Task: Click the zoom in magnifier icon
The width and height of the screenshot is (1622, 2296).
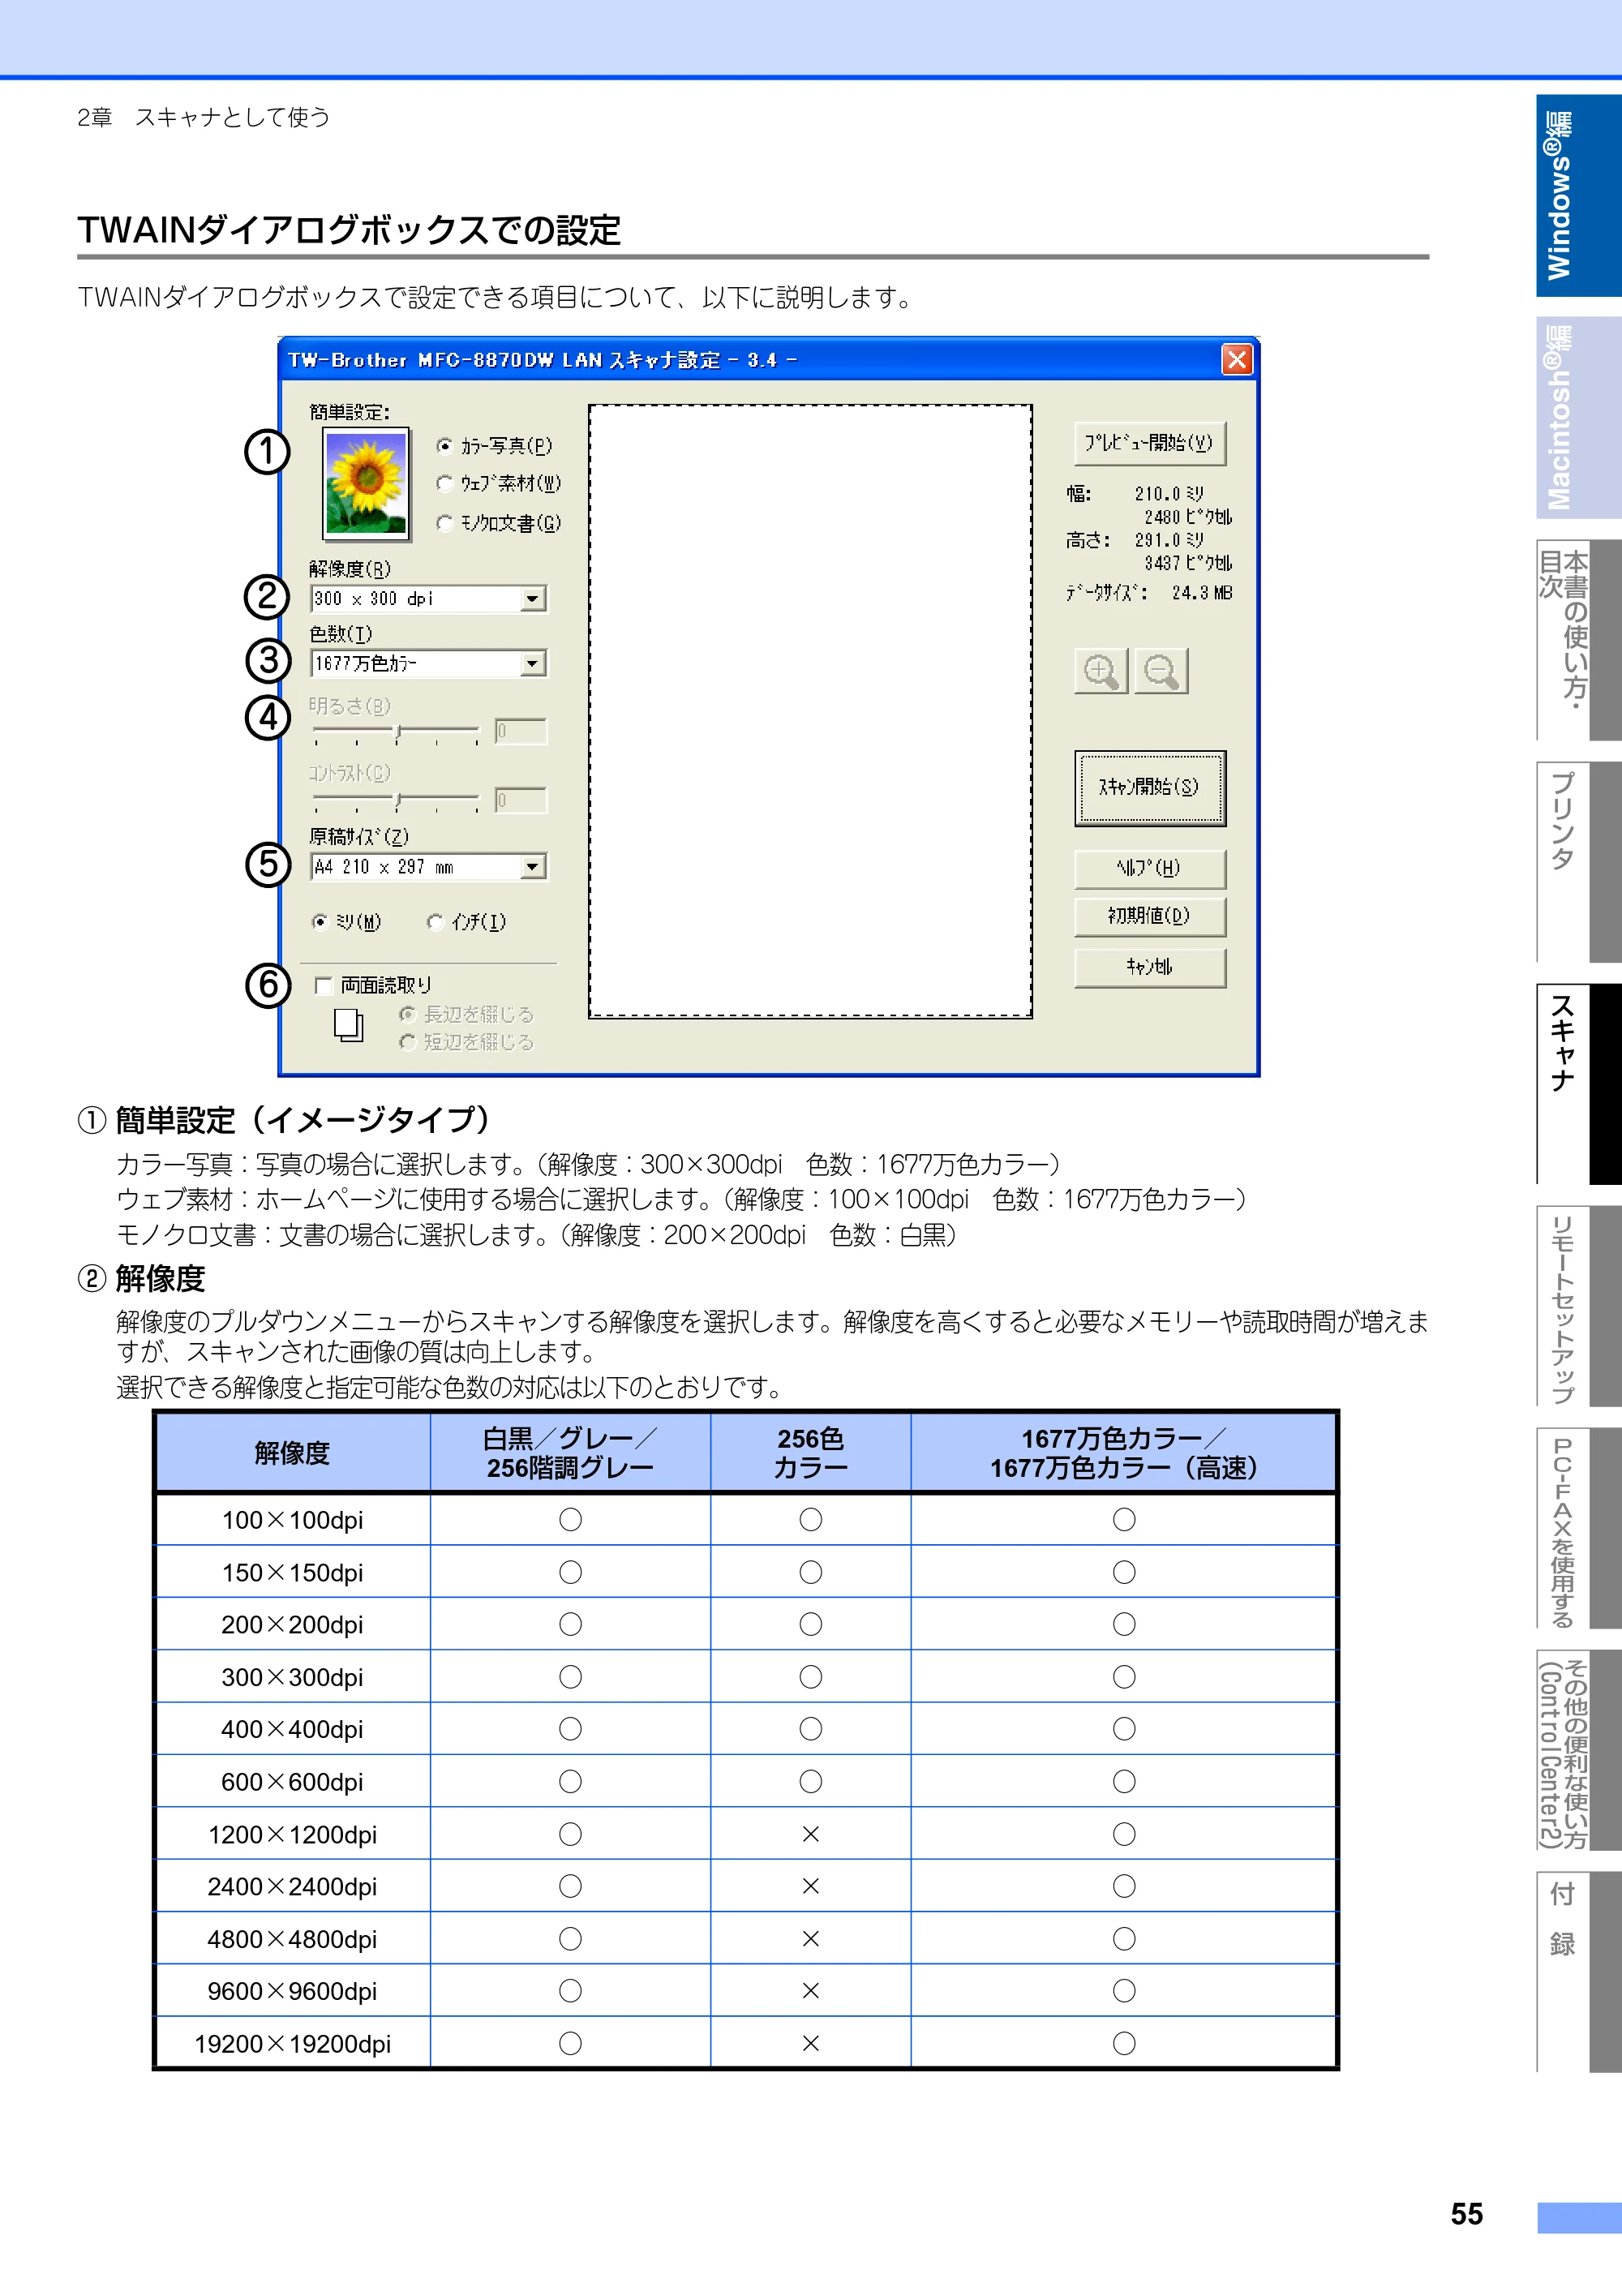Action: tap(1100, 670)
